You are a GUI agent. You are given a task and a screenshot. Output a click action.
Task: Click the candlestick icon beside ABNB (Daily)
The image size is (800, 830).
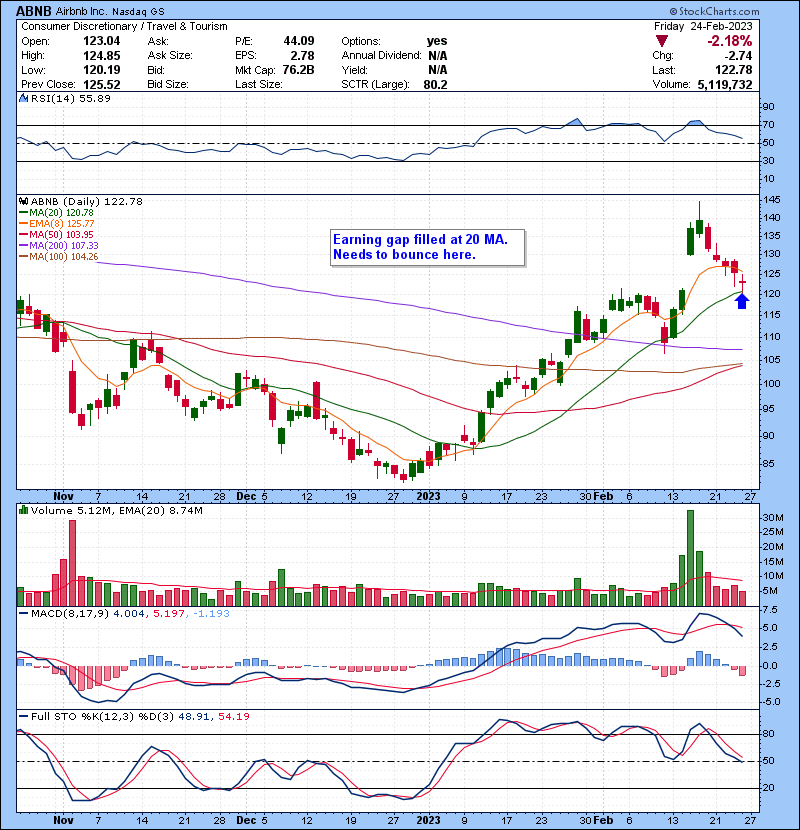pos(24,201)
